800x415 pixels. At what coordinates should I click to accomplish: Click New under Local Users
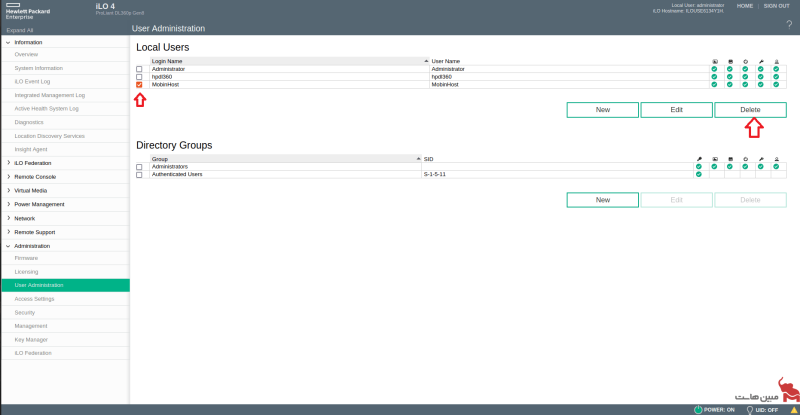coord(603,110)
